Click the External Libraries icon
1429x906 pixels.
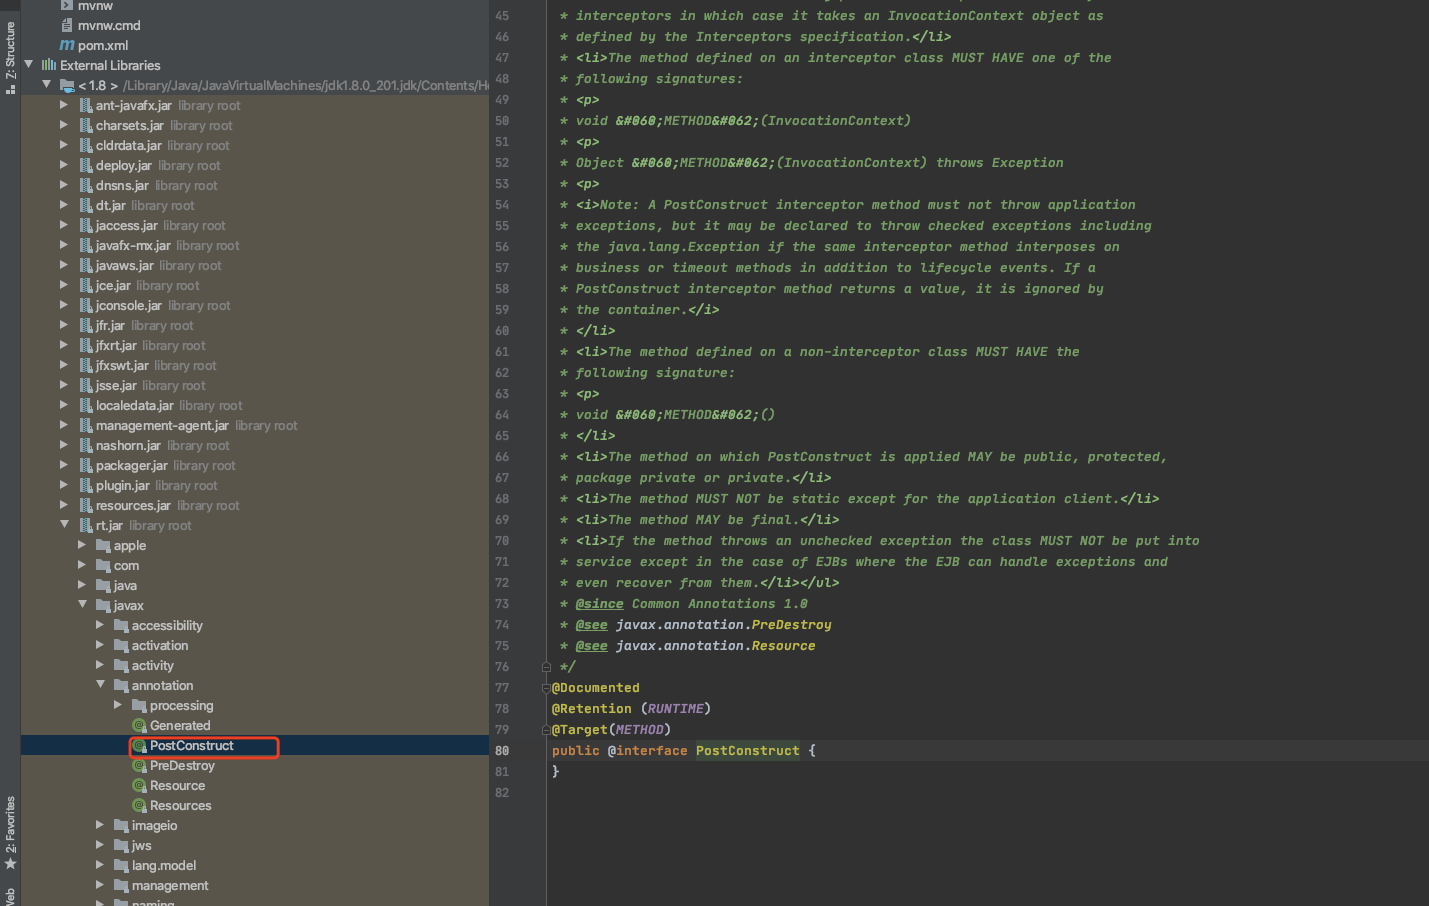coord(49,65)
